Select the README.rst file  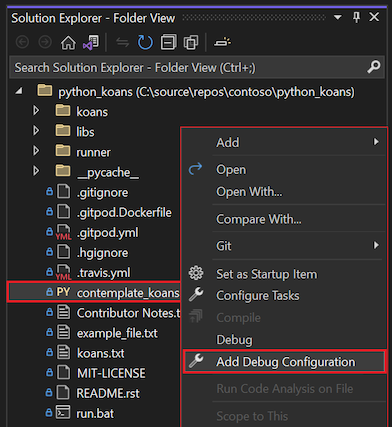pos(108,393)
